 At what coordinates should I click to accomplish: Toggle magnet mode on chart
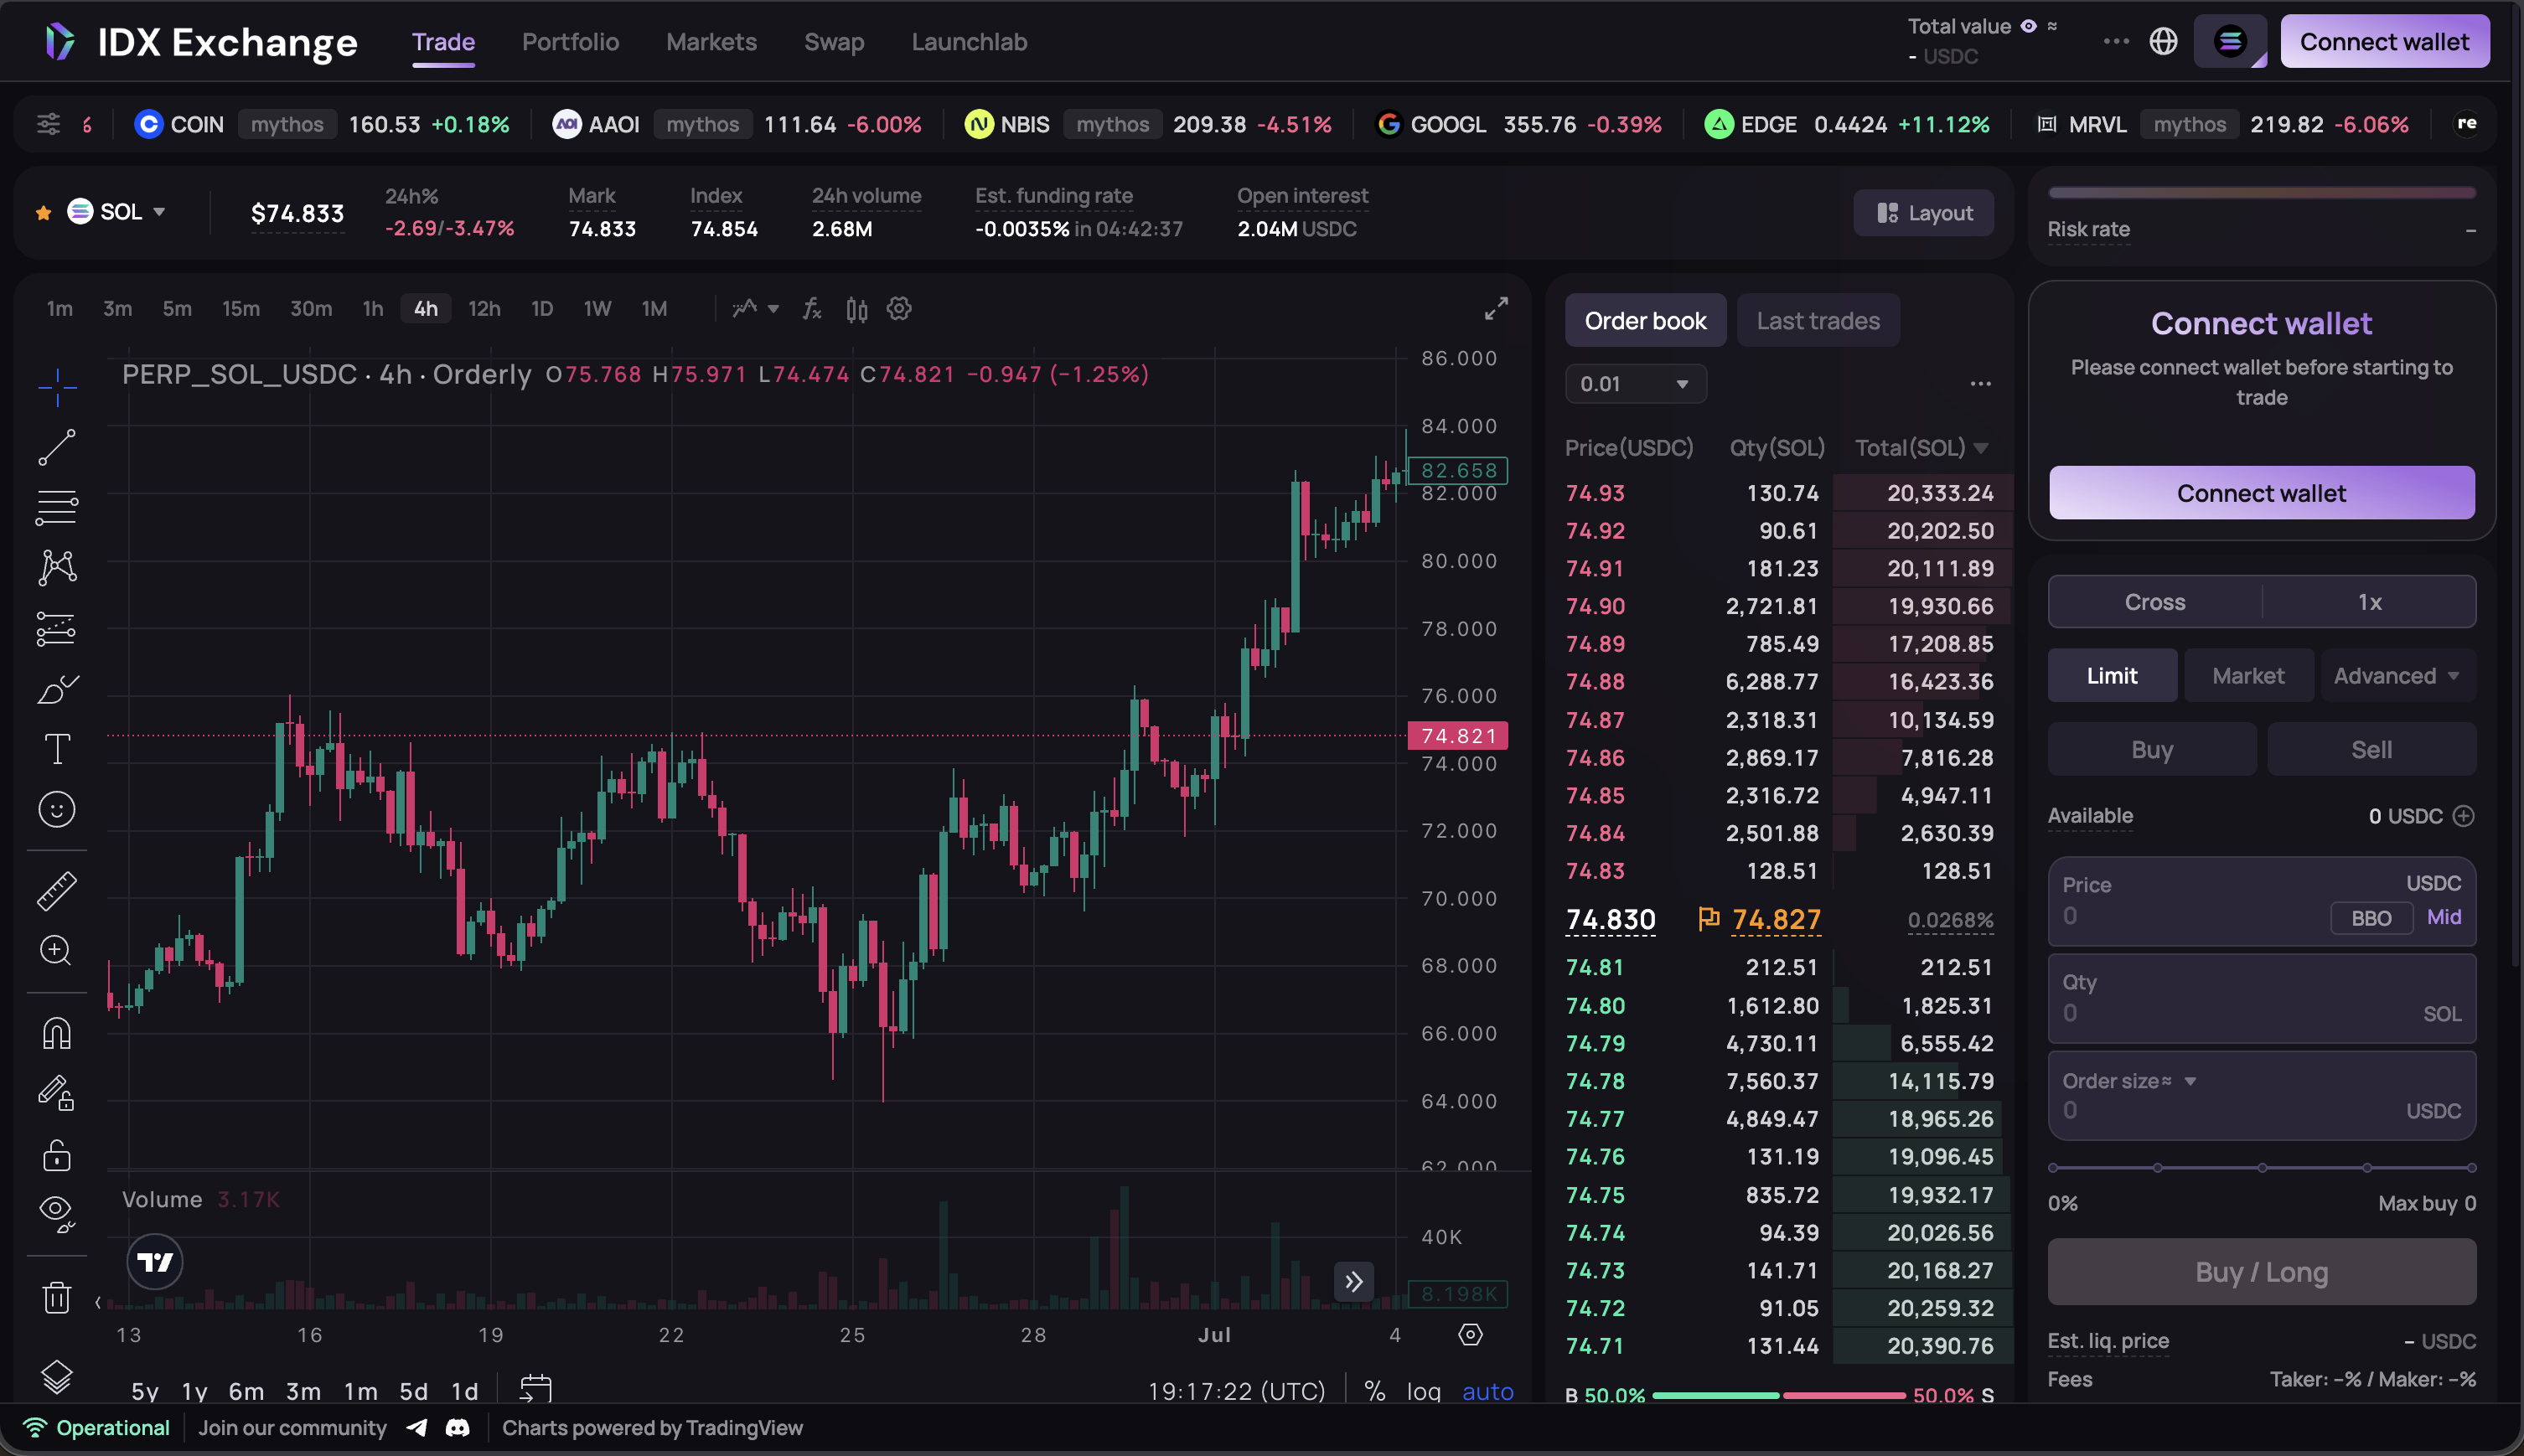point(57,1032)
